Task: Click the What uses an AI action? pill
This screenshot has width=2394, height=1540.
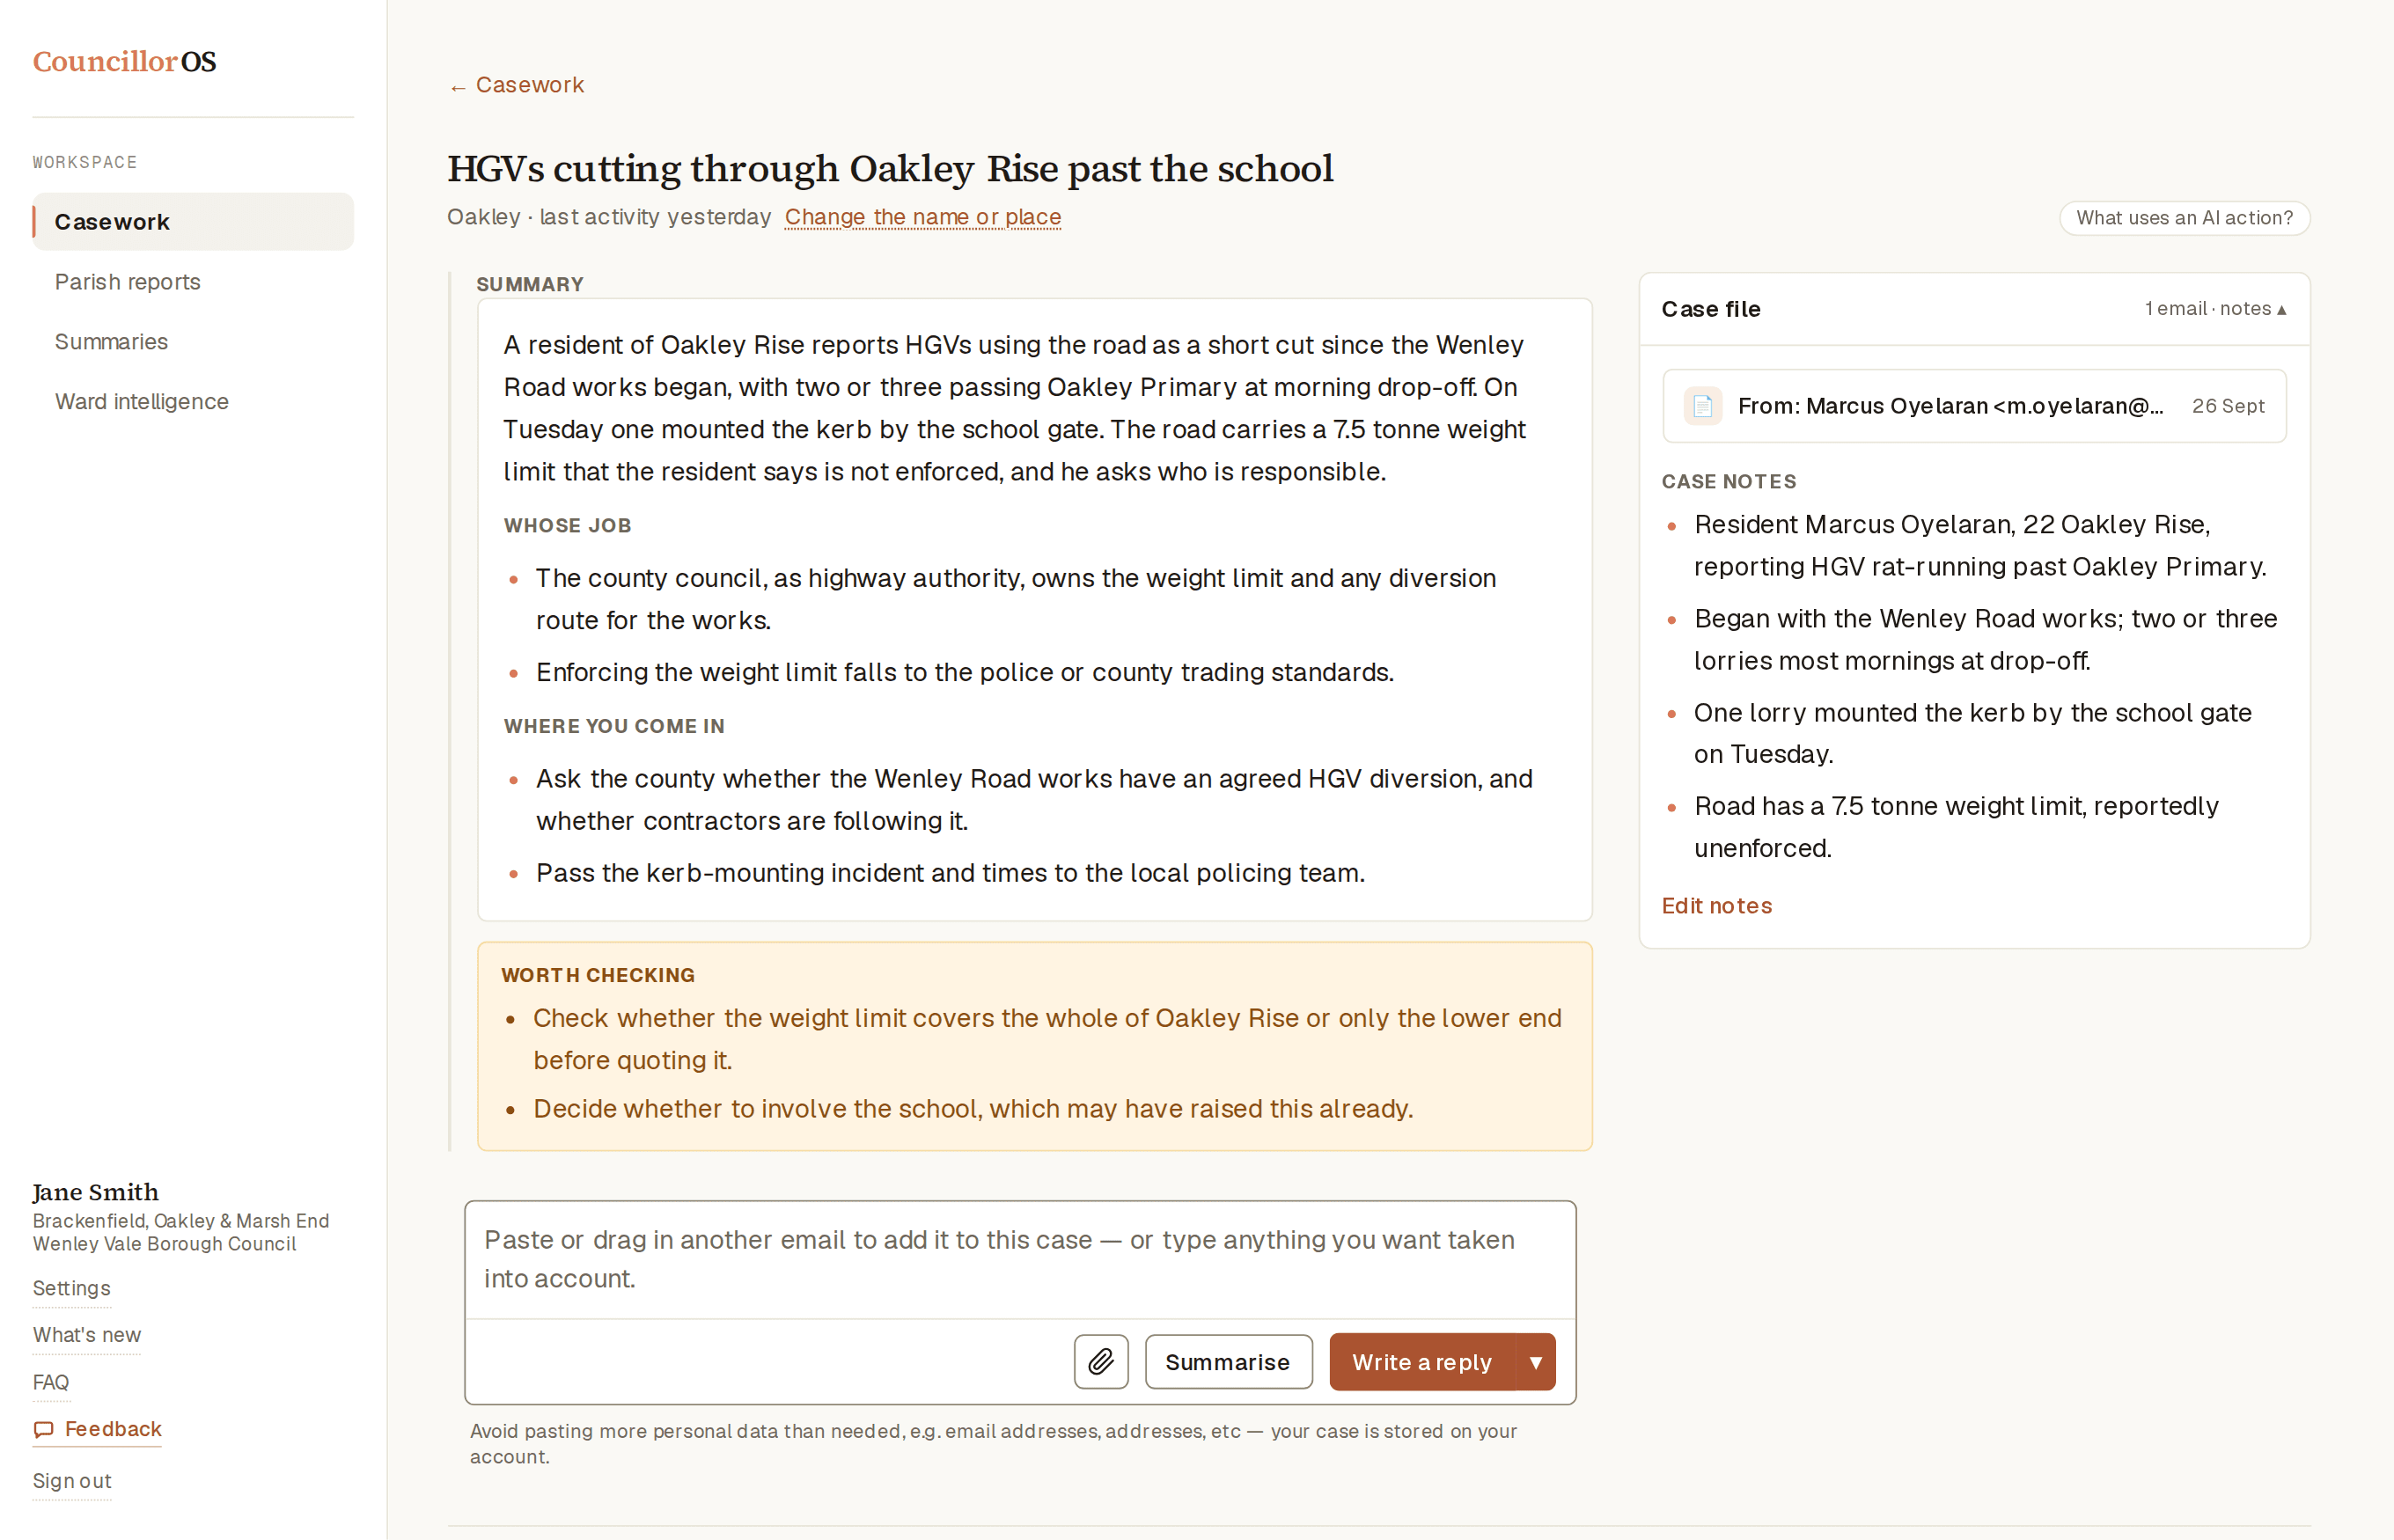Action: tap(2184, 218)
